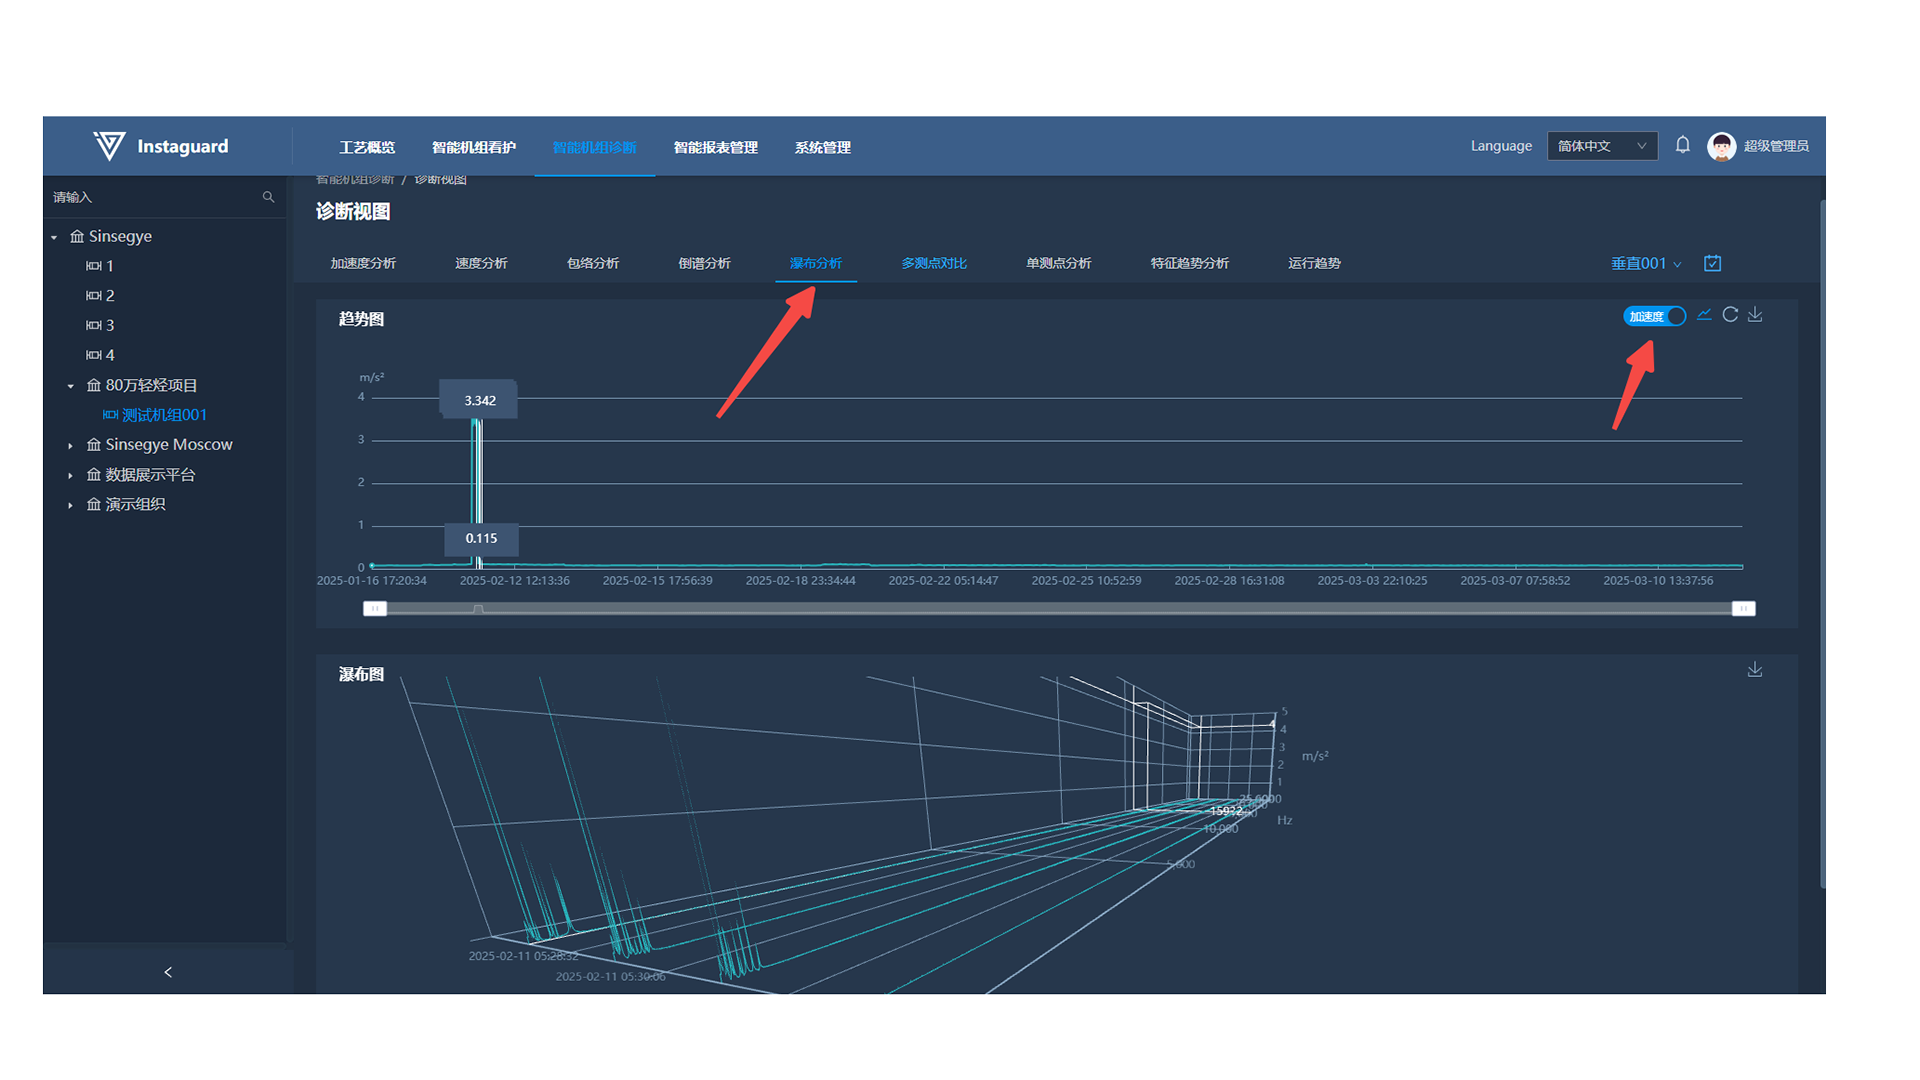Open the 系统管理 menu
This screenshot has height=1080, width=1920.
(823, 147)
